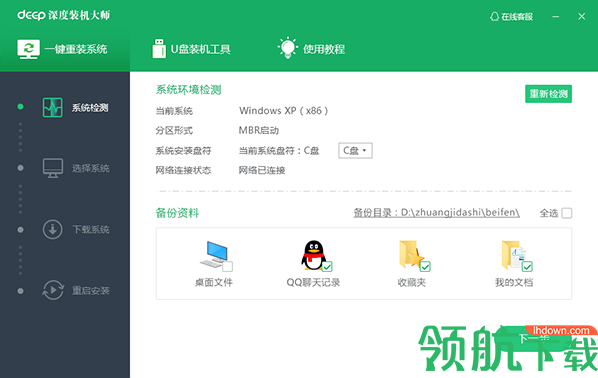The width and height of the screenshot is (598, 378).
Task: Click the system check pulse icon
Action: pos(53,108)
